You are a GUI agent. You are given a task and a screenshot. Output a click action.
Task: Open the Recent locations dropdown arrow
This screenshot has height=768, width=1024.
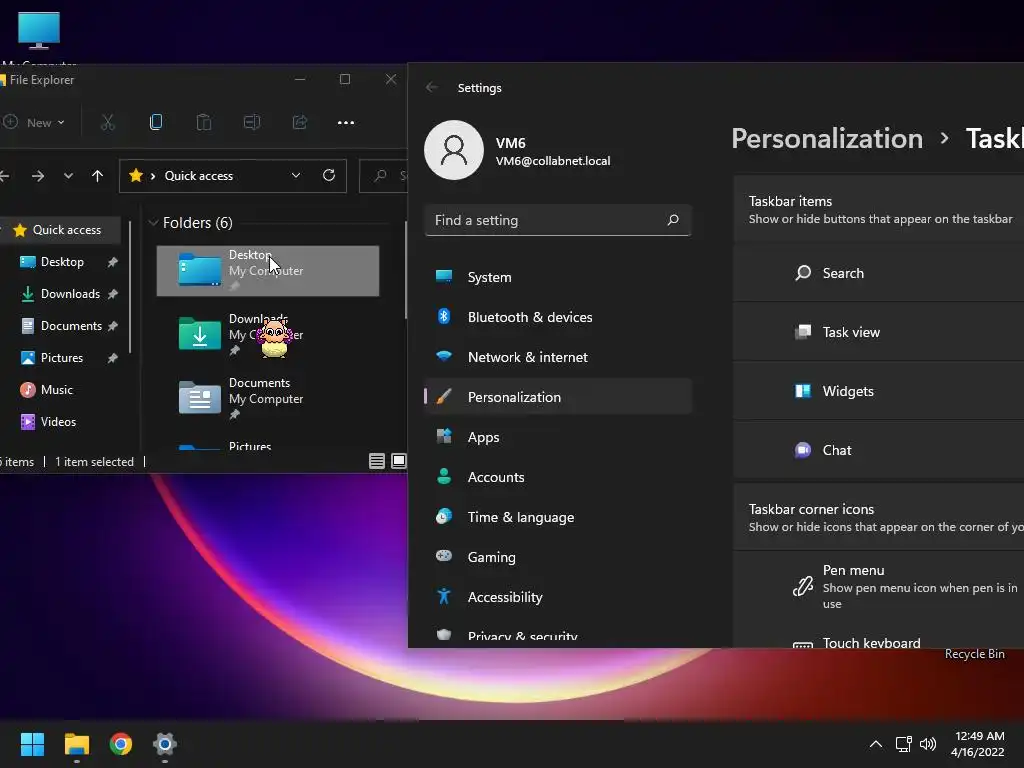point(69,176)
